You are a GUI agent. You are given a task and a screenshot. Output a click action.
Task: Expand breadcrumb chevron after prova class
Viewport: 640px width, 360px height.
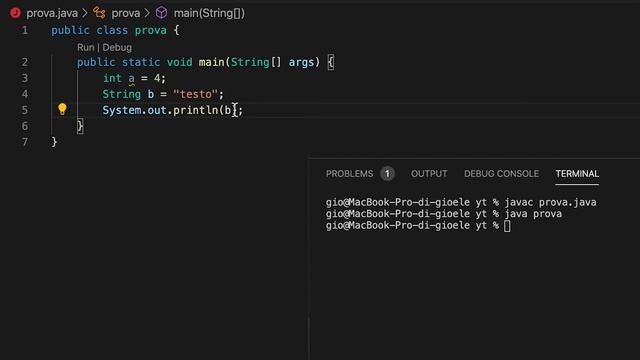(x=147, y=13)
